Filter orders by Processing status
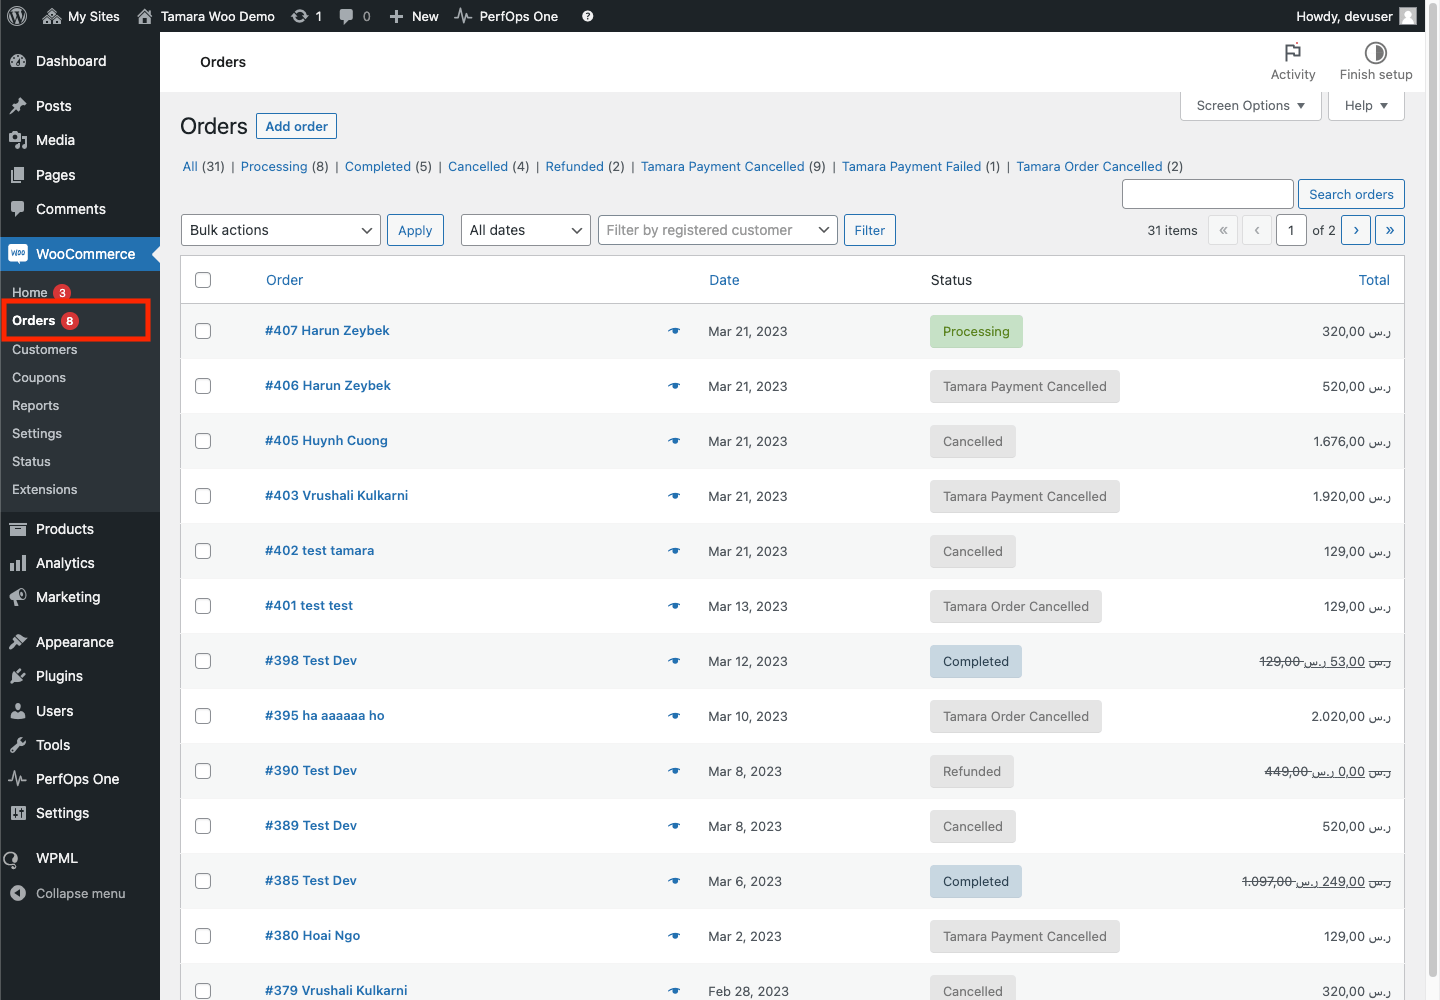This screenshot has height=1000, width=1440. 274,166
